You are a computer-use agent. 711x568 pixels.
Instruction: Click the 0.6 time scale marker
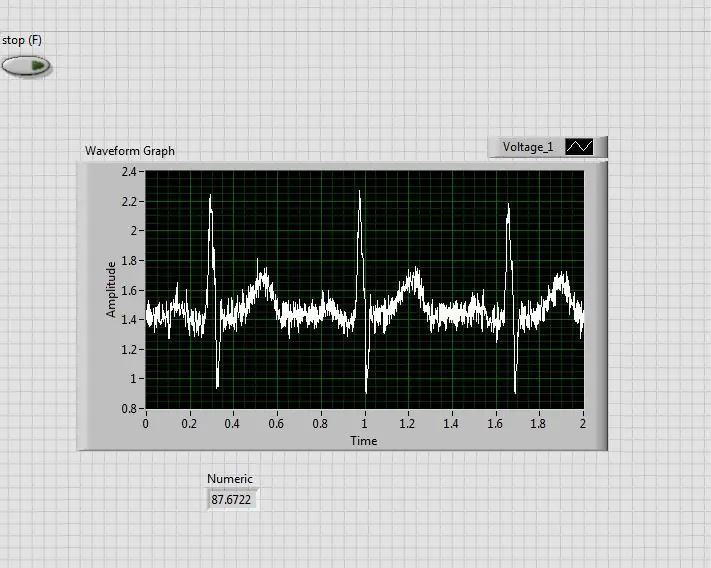click(276, 424)
